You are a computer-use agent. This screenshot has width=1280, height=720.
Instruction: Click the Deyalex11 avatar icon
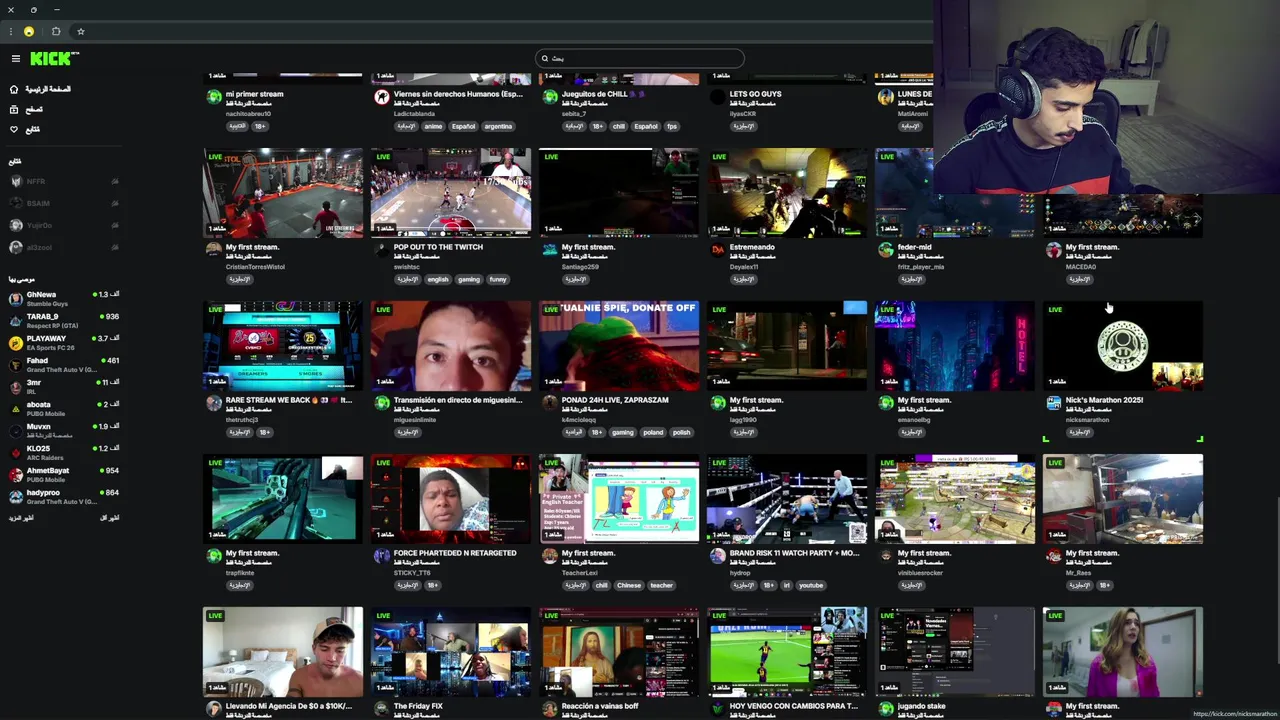tap(718, 250)
